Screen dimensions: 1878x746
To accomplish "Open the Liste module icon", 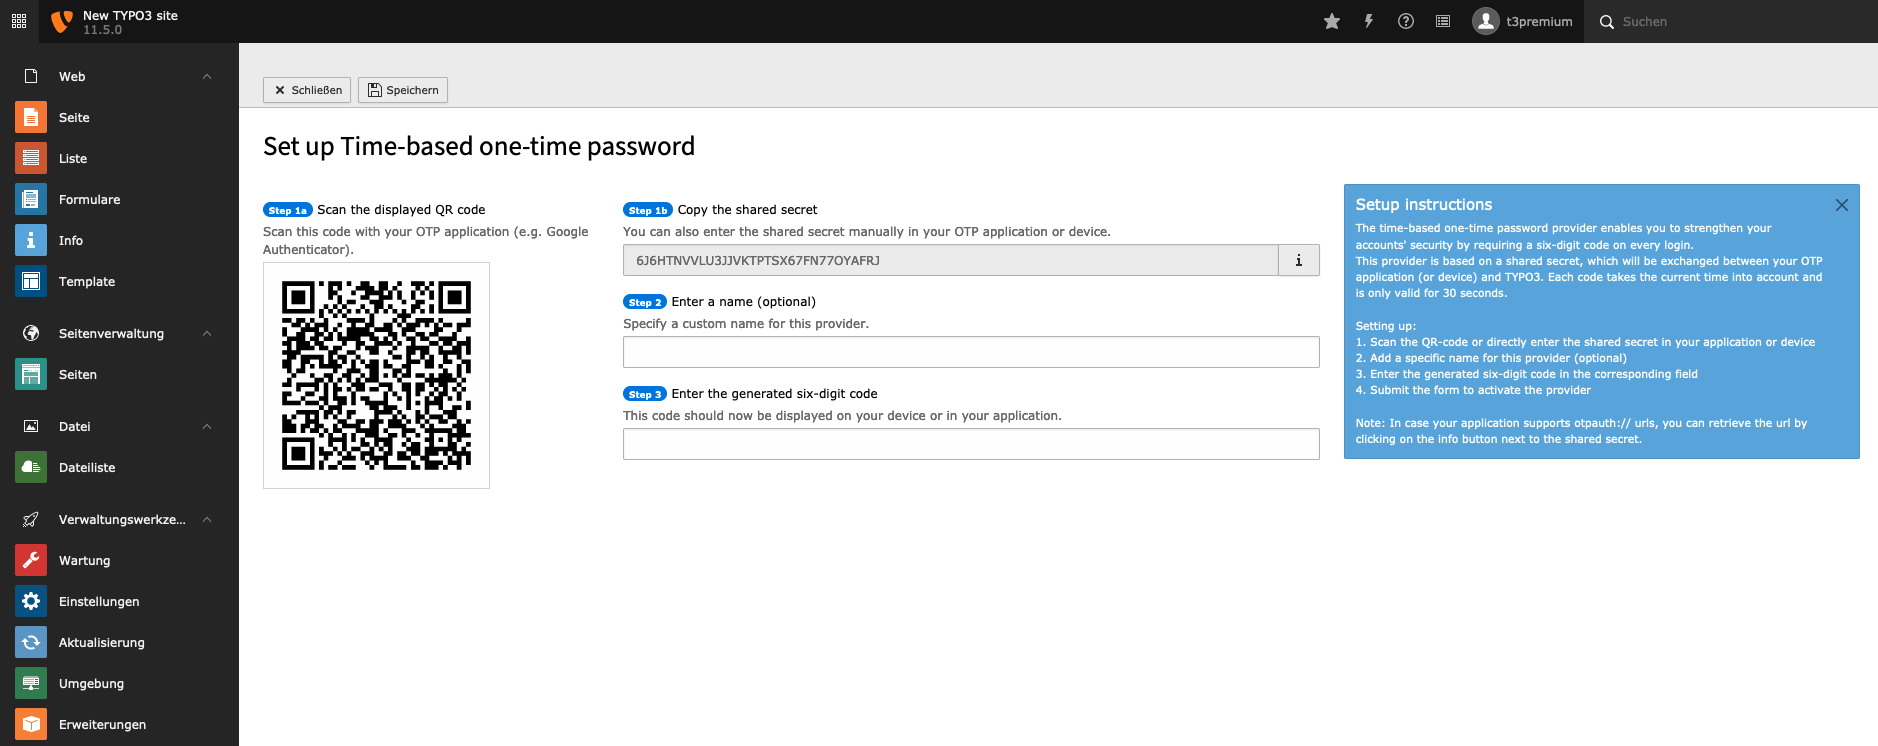I will [31, 158].
